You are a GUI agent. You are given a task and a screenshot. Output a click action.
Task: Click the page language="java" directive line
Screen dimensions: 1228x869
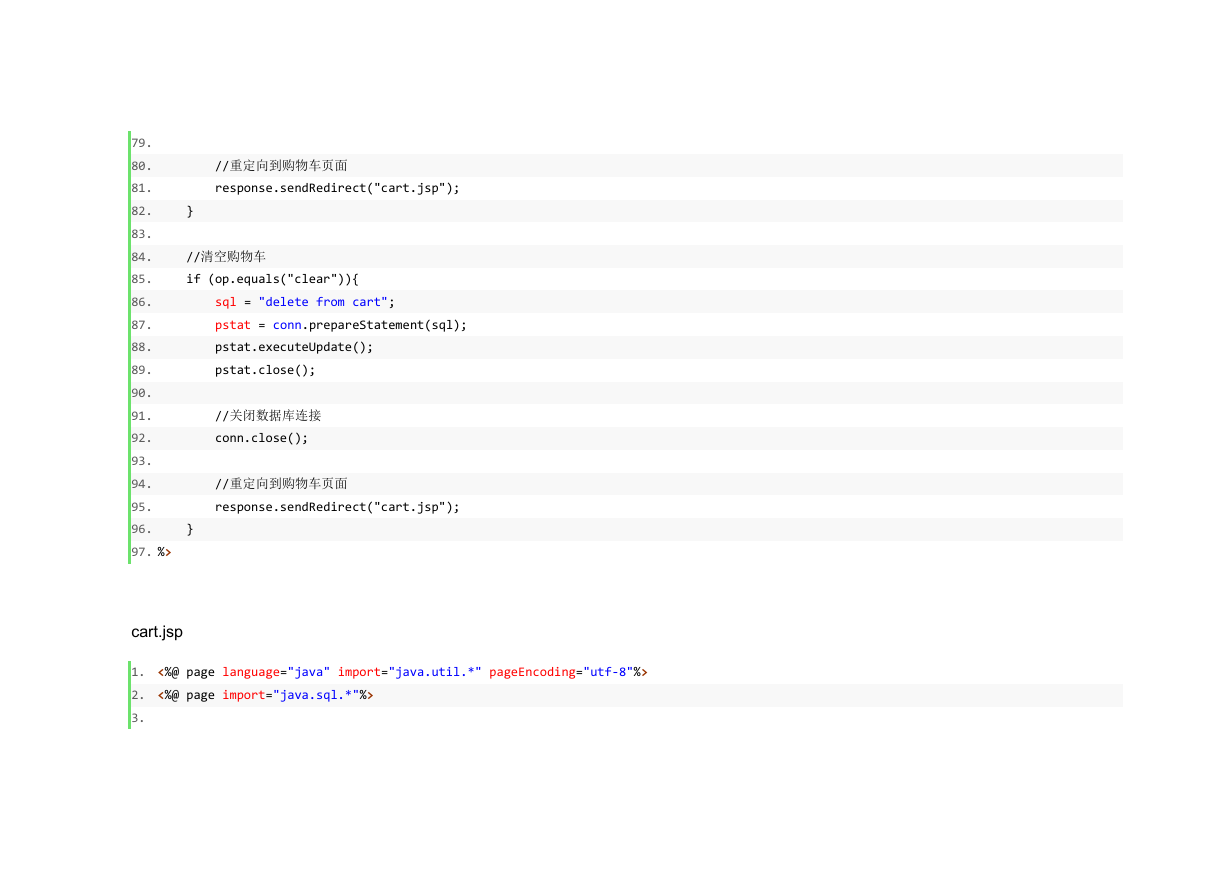[402, 672]
